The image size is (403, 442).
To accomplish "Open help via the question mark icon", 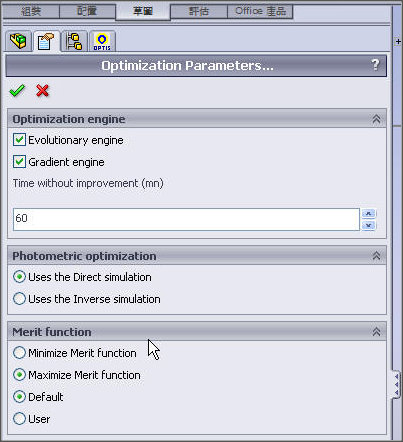I will (375, 64).
